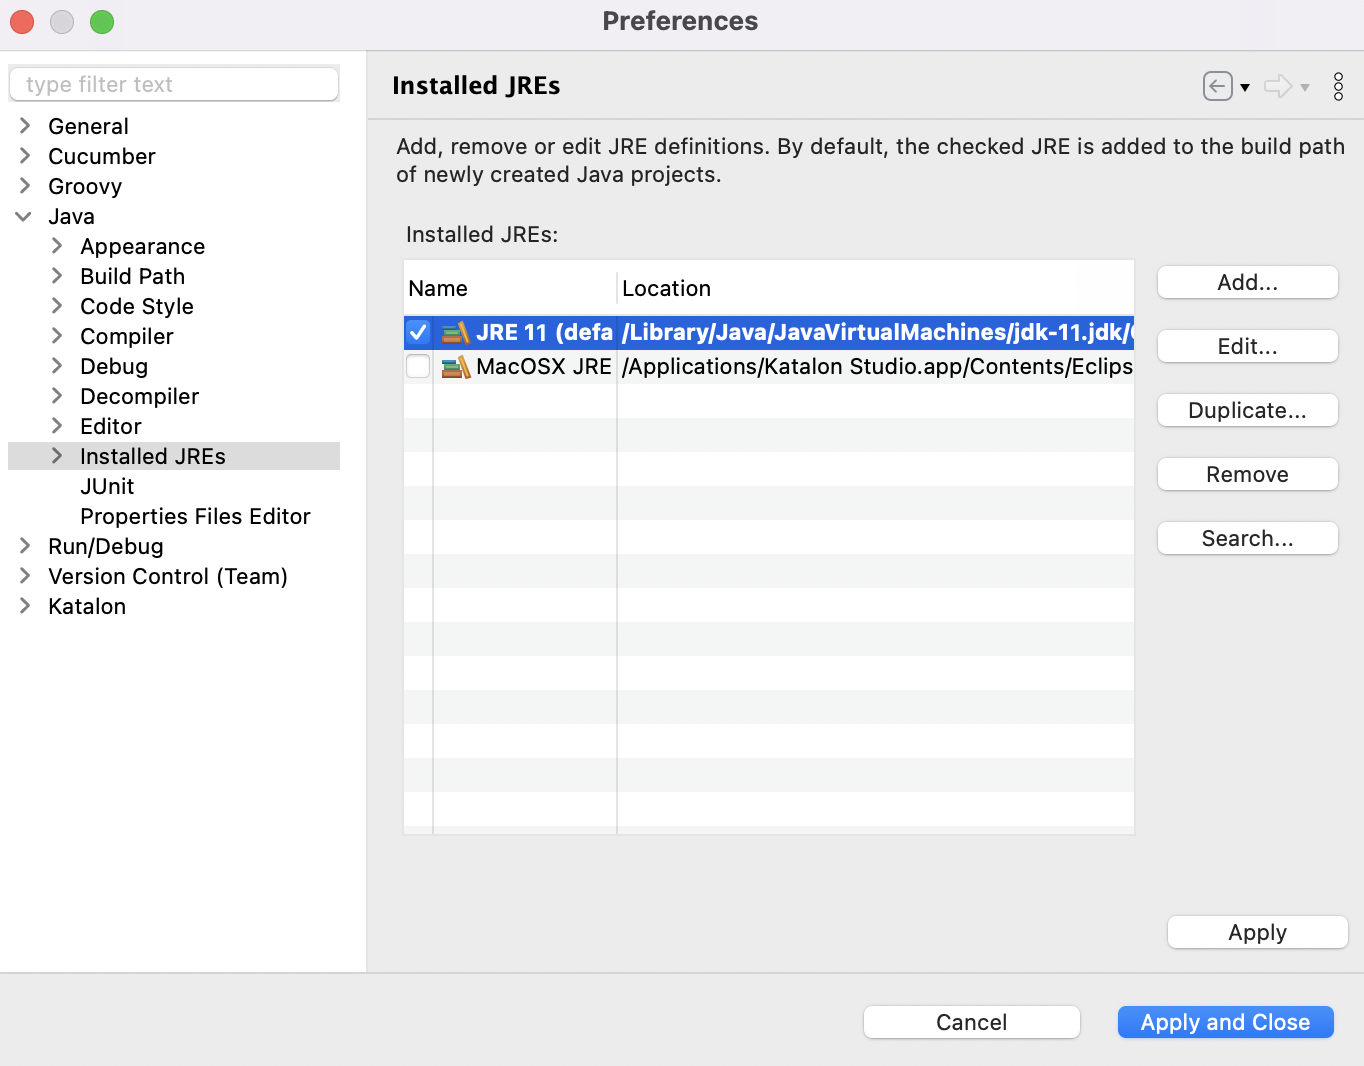
Task: Click the forward navigation arrow icon
Action: pos(1277,87)
